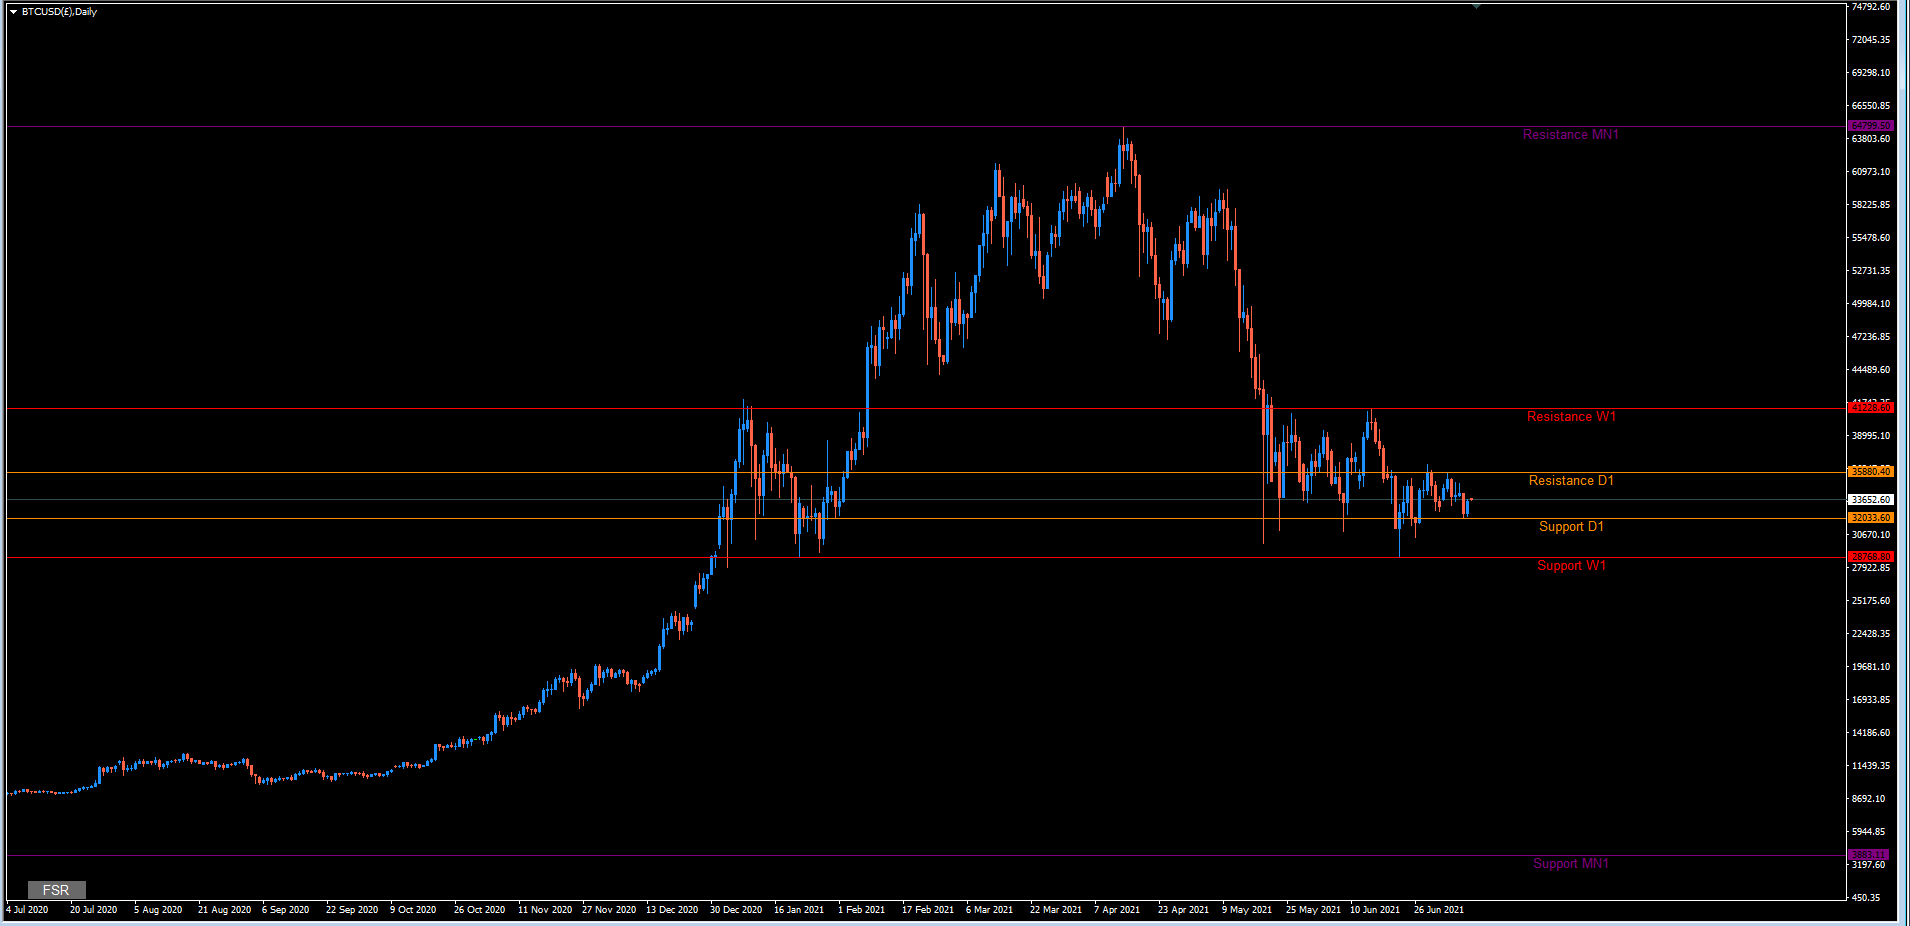Image resolution: width=1910 pixels, height=926 pixels.
Task: Click the purple 3883.11 price tag
Action: [x=1868, y=855]
